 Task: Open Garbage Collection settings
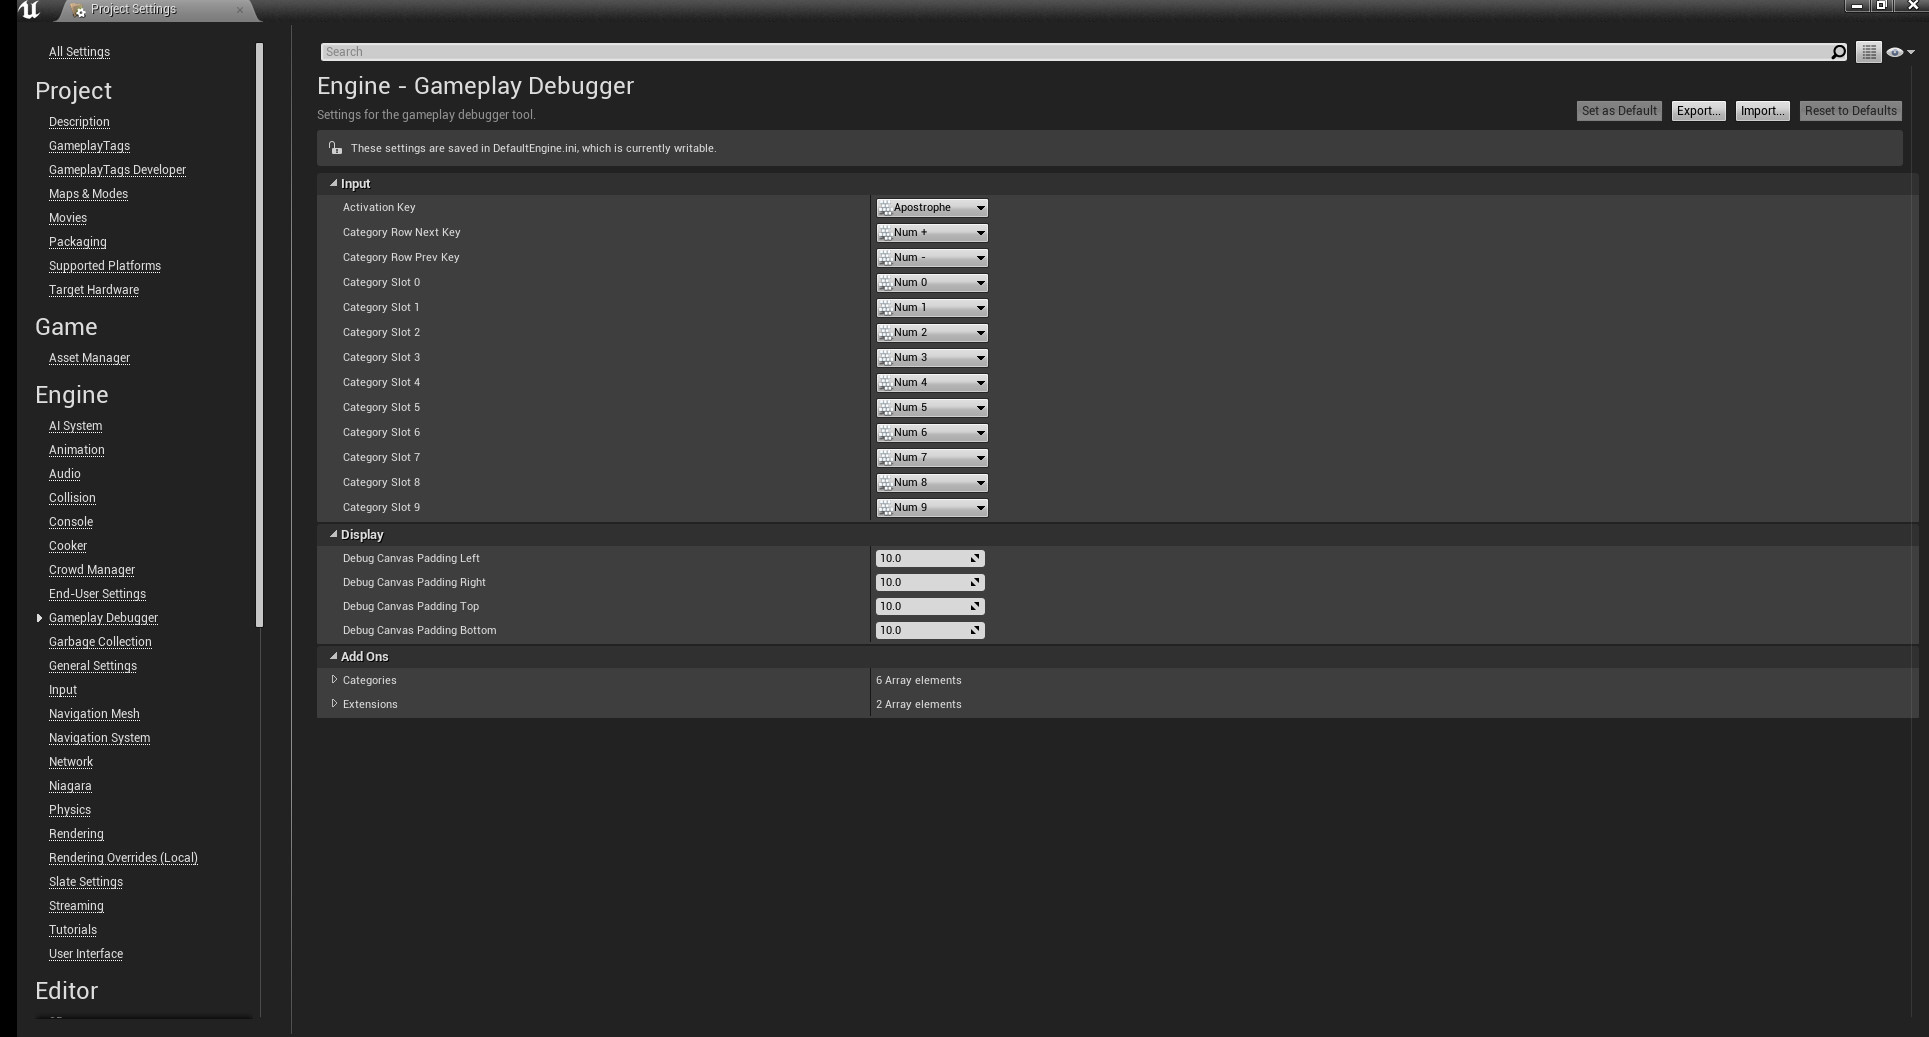[x=100, y=642]
